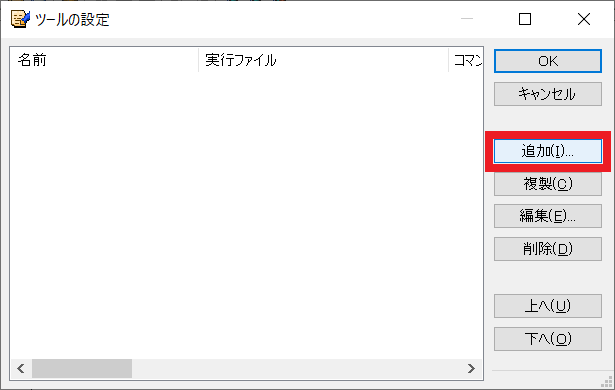Click the 削除(D) button
615x390 pixels.
coord(548,249)
